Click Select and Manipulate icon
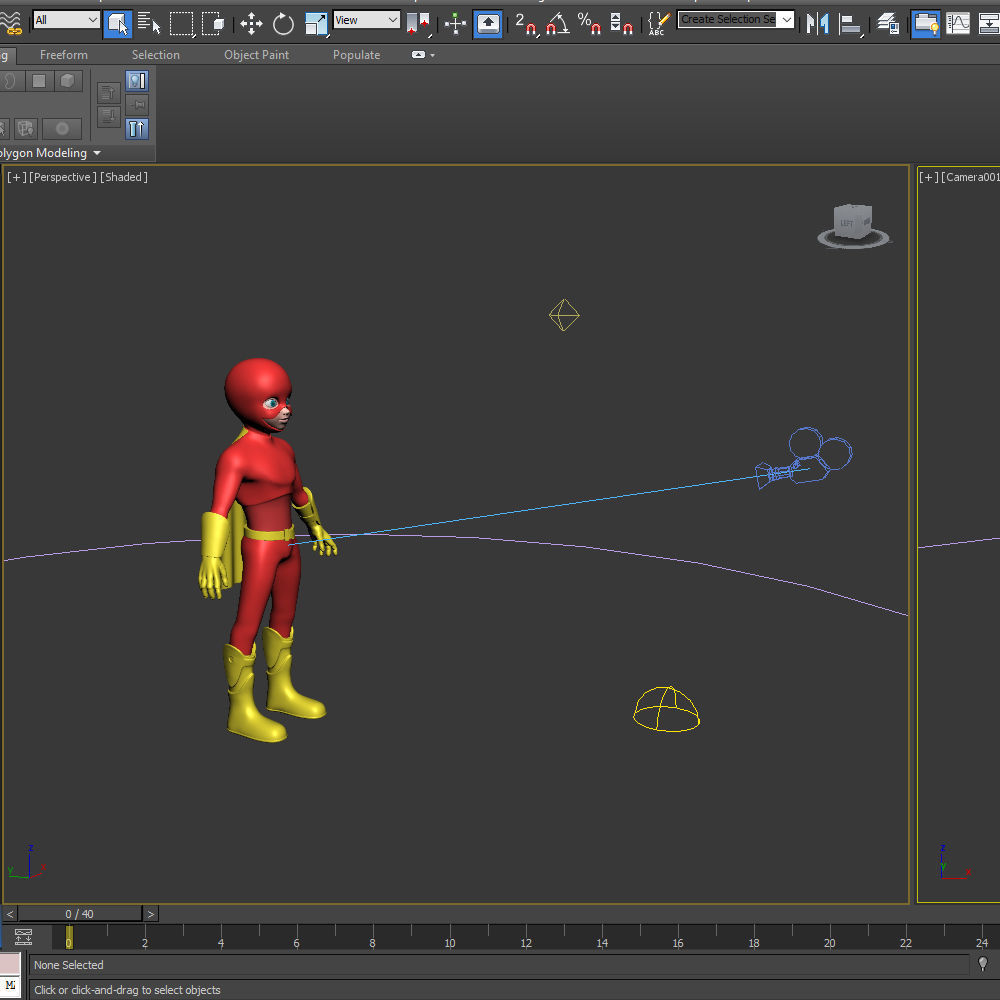The width and height of the screenshot is (1000, 1000). coord(455,24)
